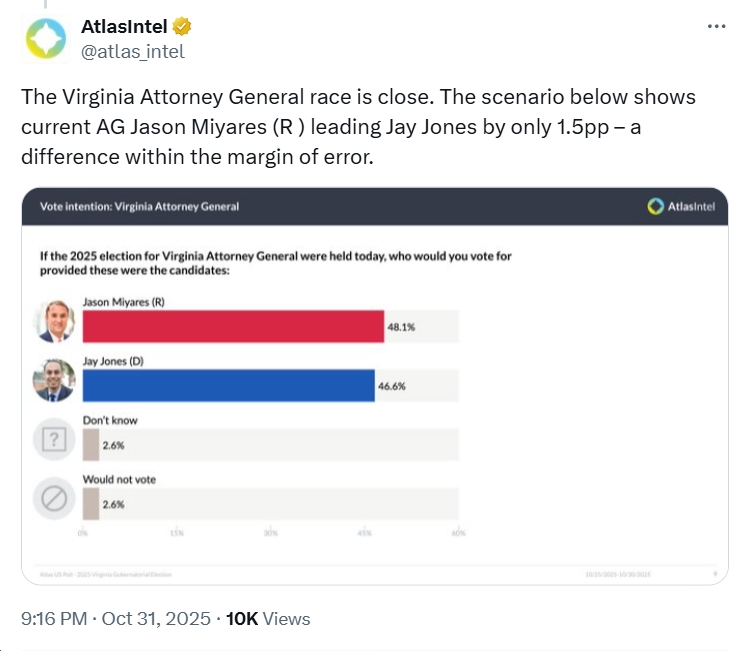Click the AtlasIntel profile avatar
Viewport: 736px width, 651px height.
click(x=45, y=40)
